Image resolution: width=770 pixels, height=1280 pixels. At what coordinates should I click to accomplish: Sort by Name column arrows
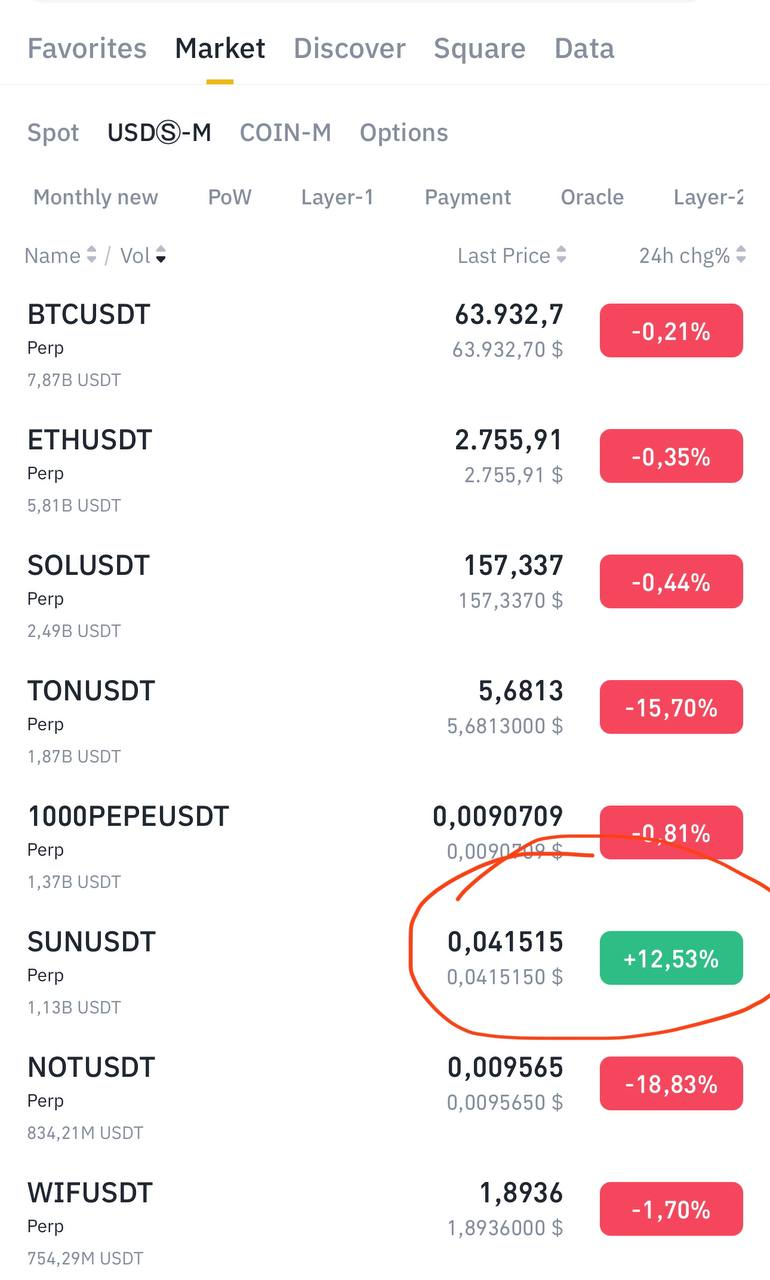tap(91, 256)
